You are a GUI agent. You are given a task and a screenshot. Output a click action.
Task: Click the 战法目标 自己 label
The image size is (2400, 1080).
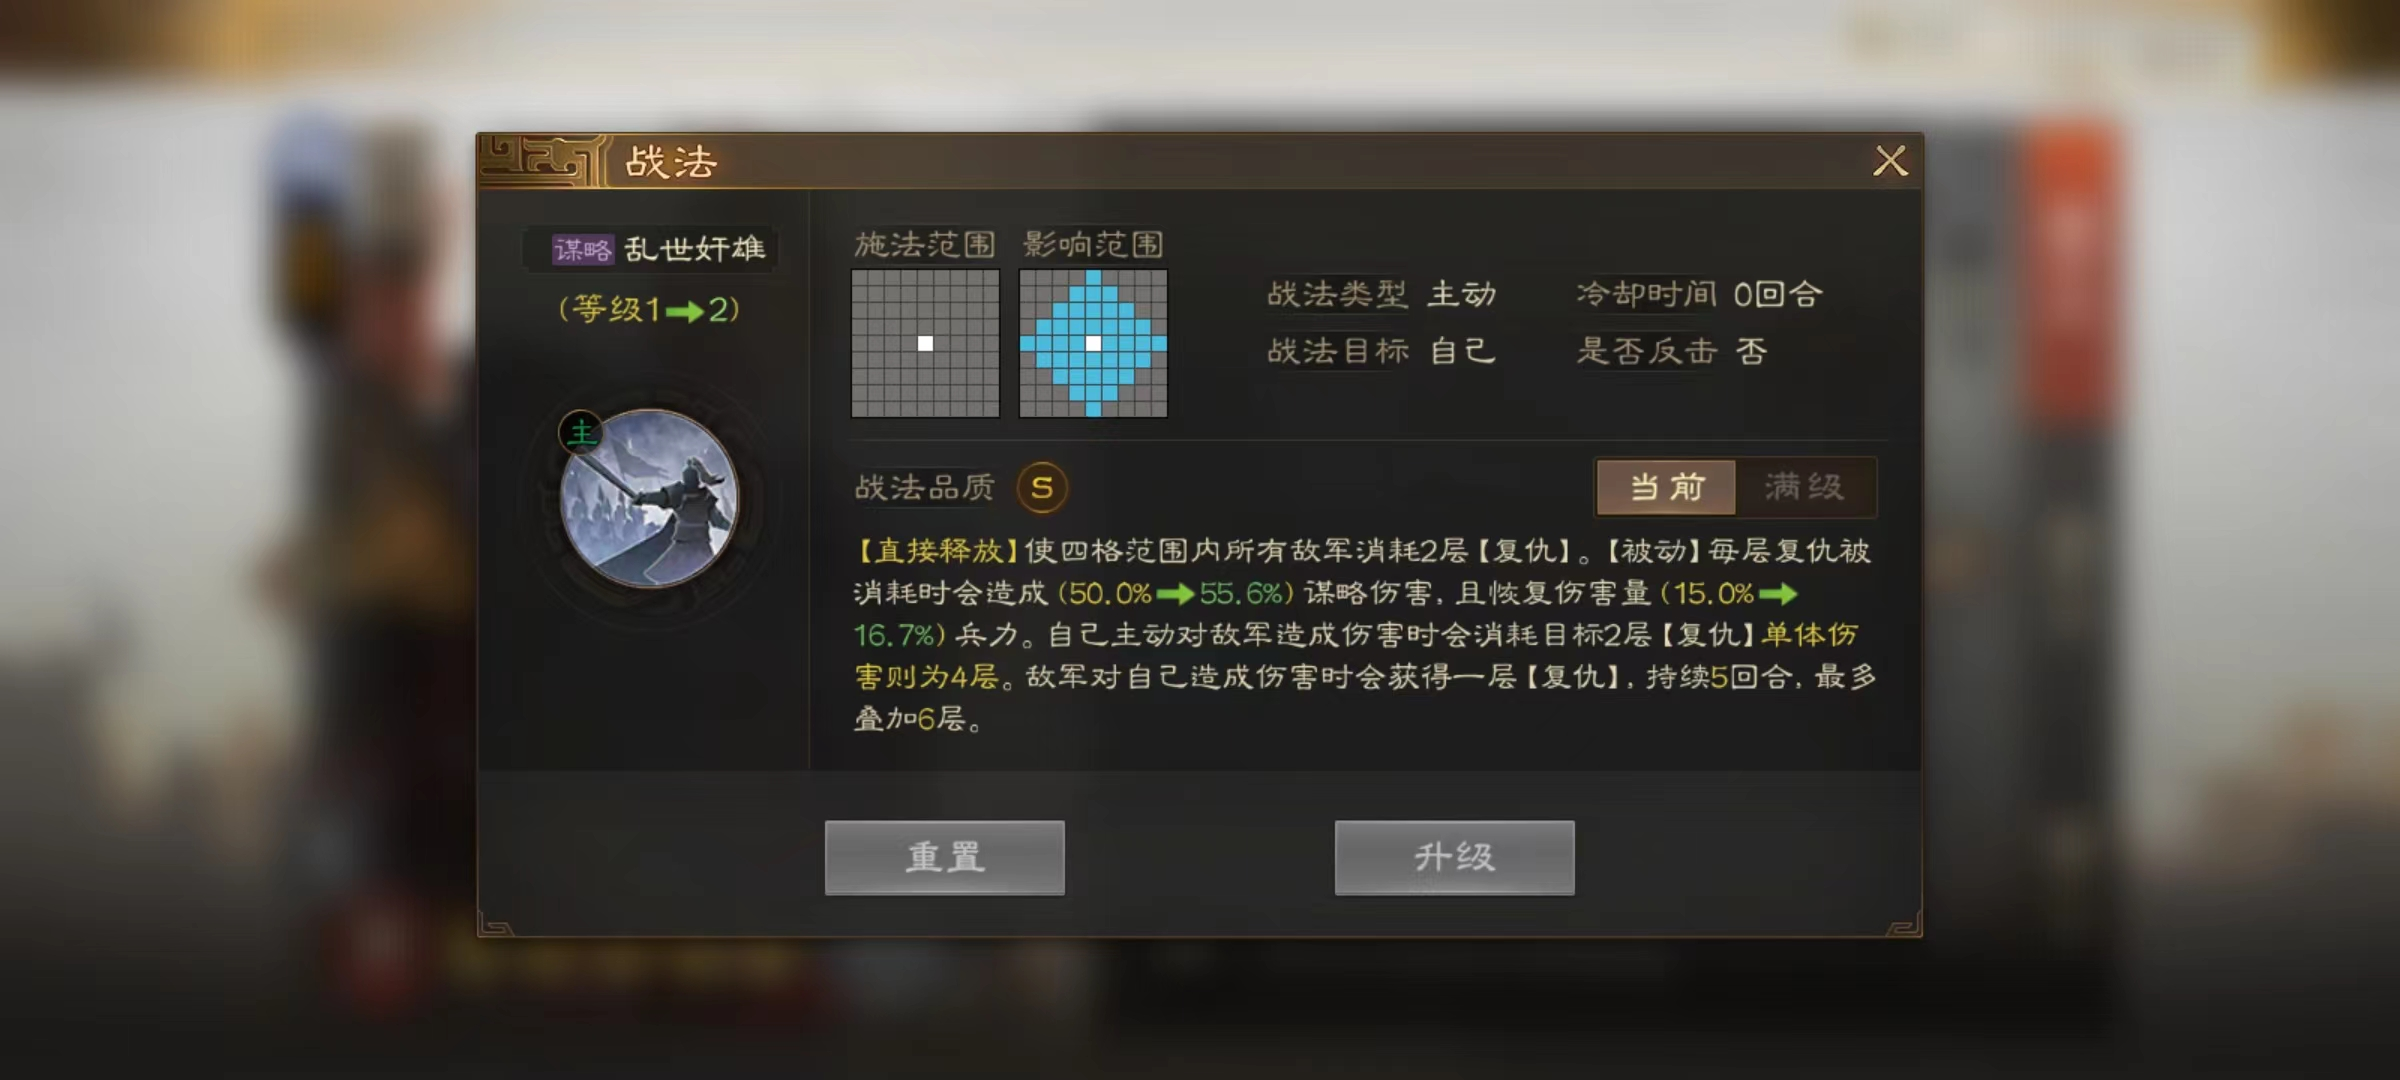click(x=1382, y=351)
